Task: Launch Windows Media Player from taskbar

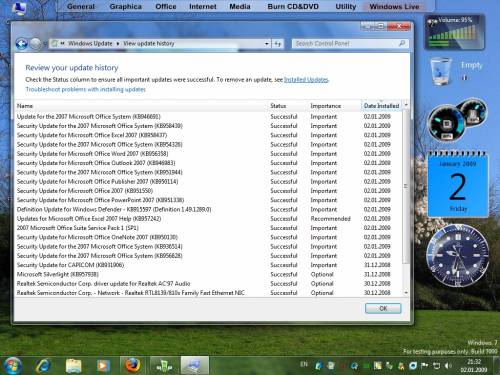Action: [103, 366]
